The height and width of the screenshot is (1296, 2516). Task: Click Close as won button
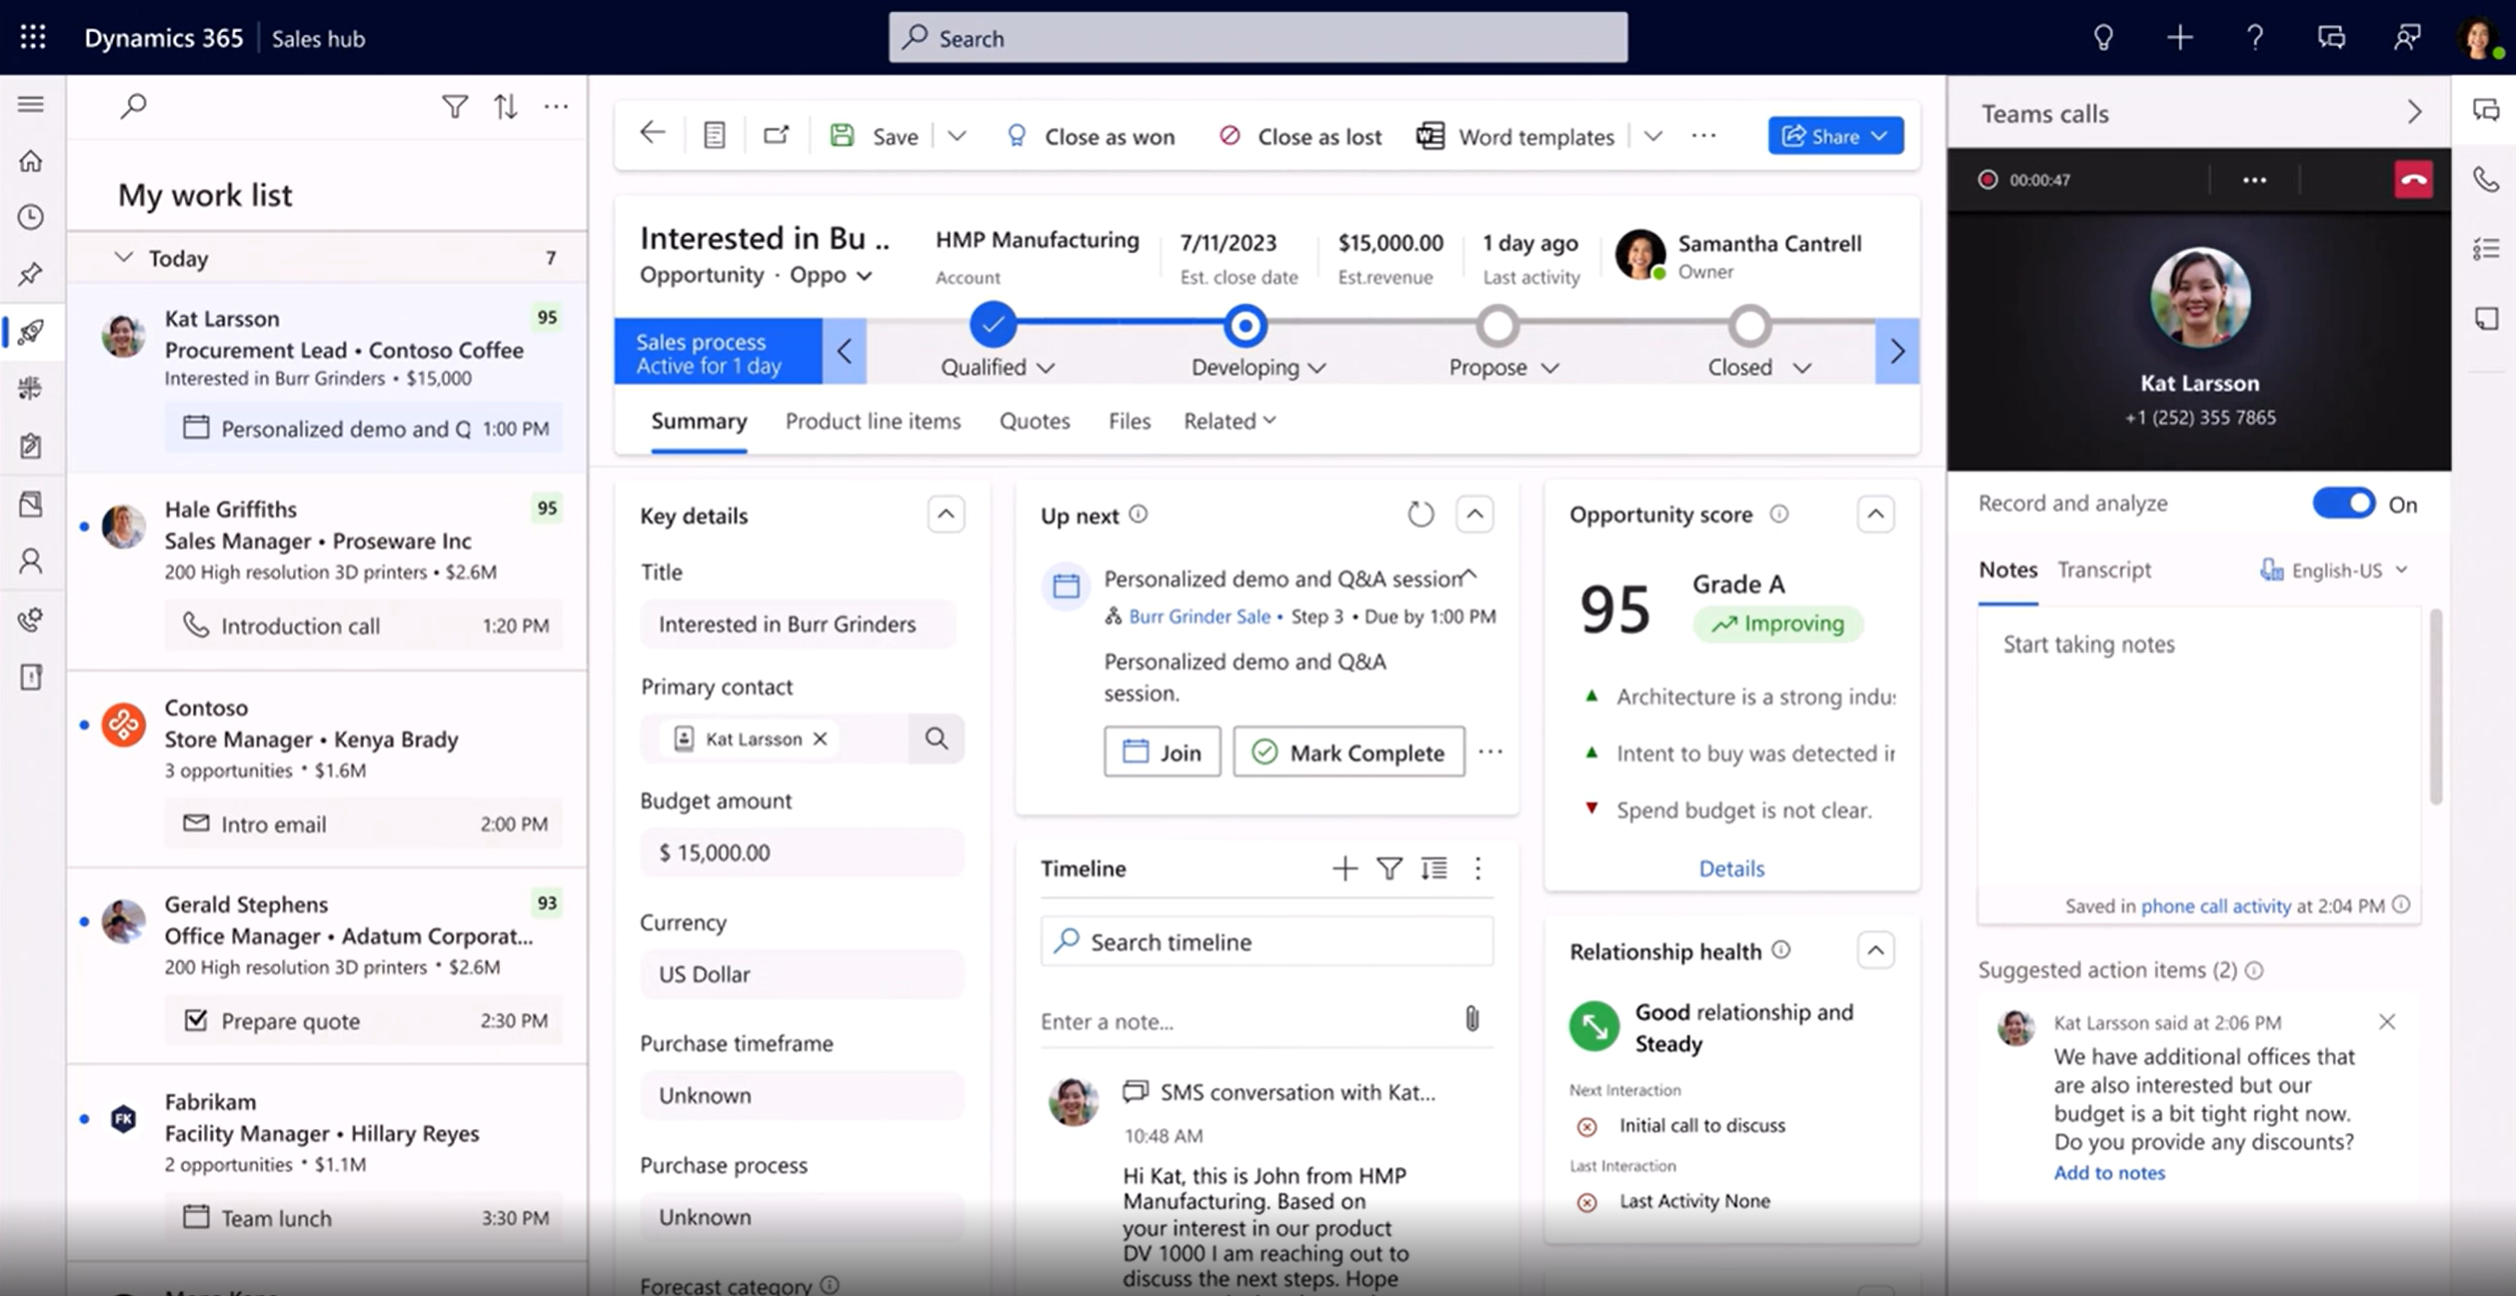[1091, 136]
